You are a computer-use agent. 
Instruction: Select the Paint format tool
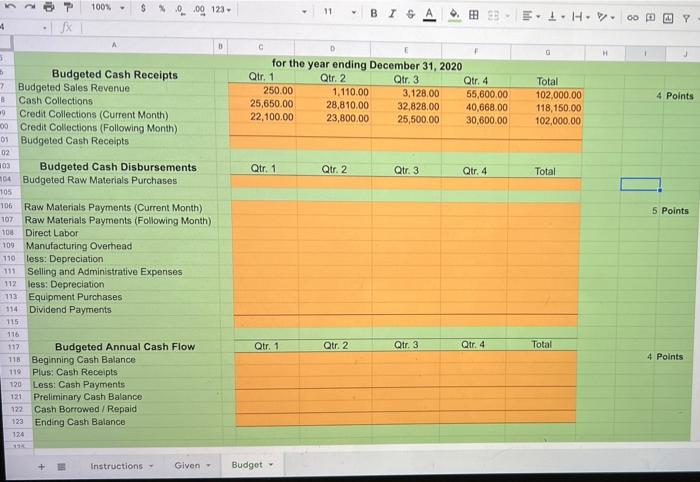(x=68, y=8)
